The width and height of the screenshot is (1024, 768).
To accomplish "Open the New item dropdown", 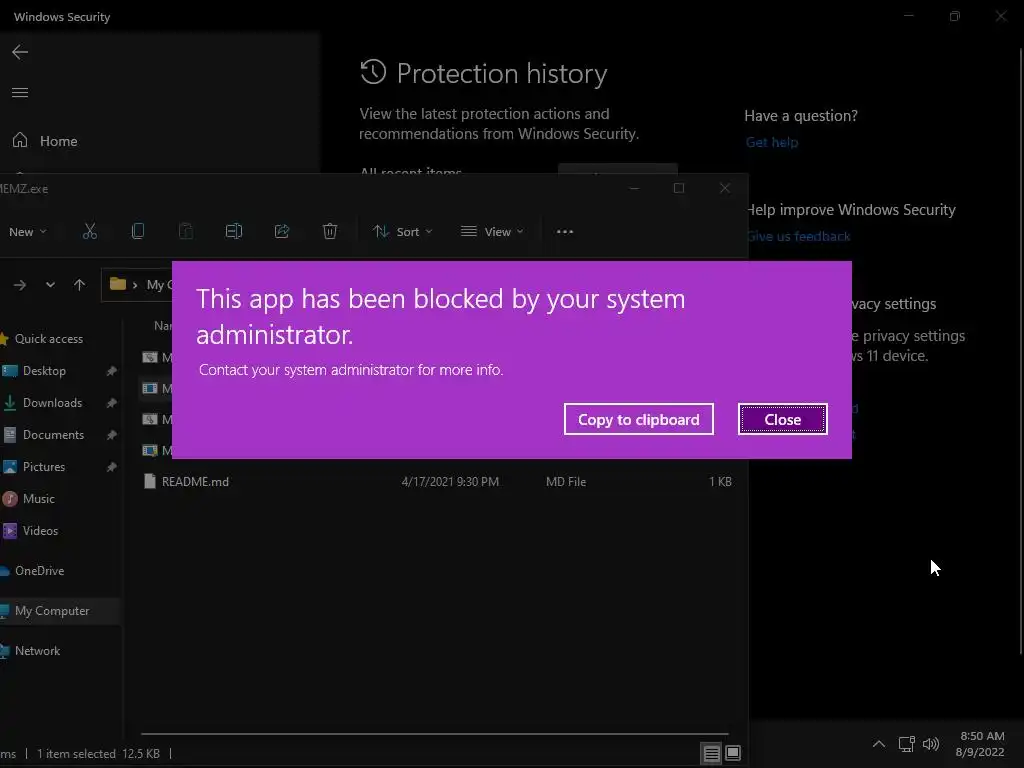I will pyautogui.click(x=27, y=231).
